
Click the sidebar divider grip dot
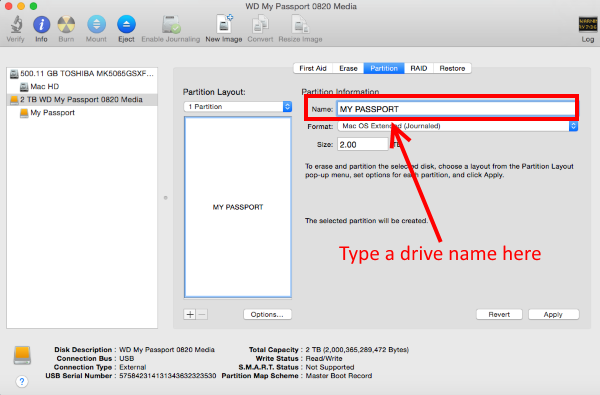pyautogui.click(x=166, y=198)
